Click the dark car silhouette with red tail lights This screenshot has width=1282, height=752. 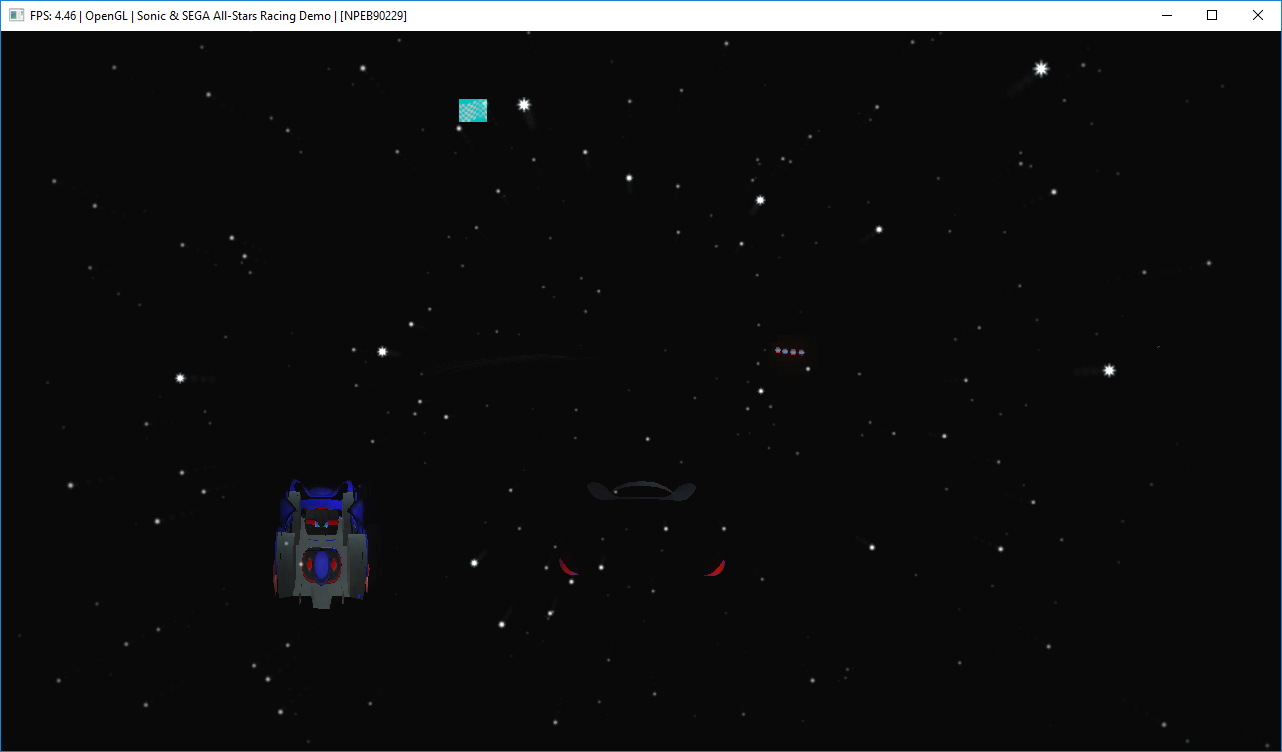(641, 528)
